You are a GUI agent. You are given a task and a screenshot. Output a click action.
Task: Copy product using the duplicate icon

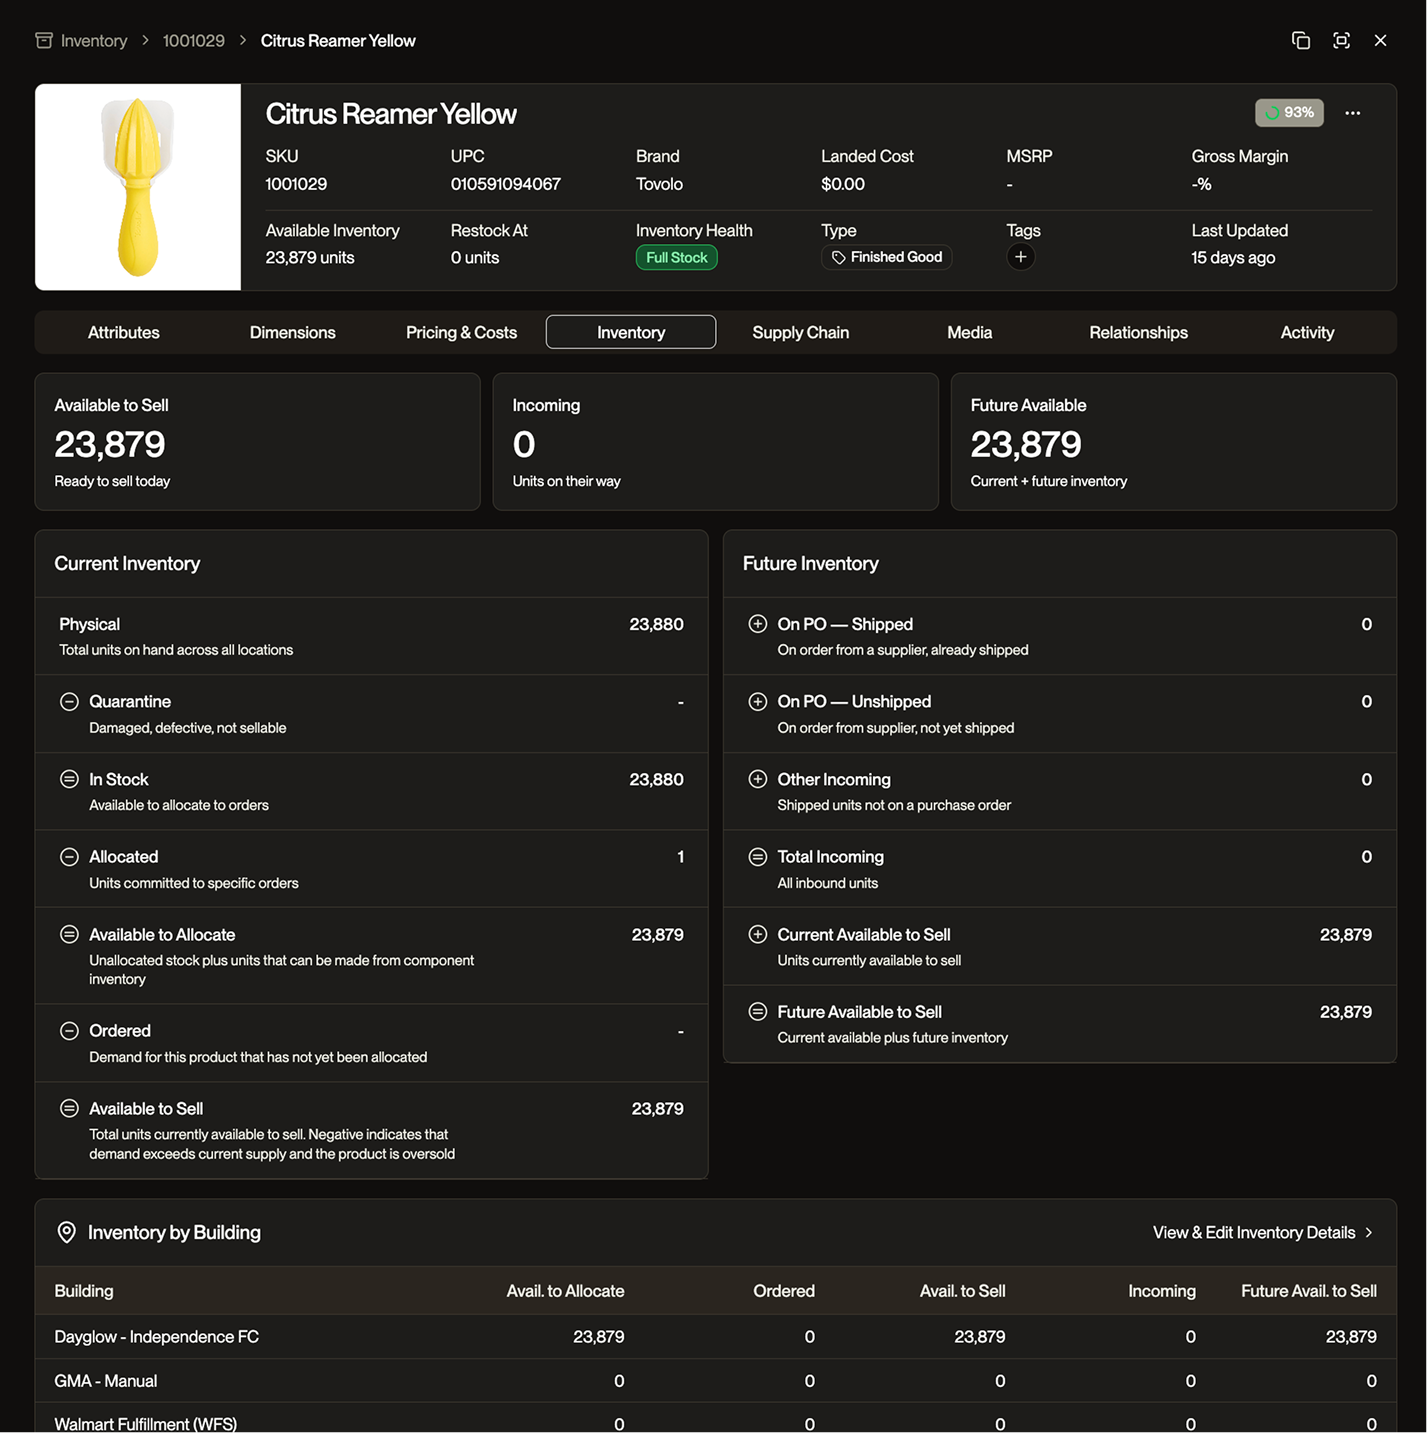tap(1300, 40)
